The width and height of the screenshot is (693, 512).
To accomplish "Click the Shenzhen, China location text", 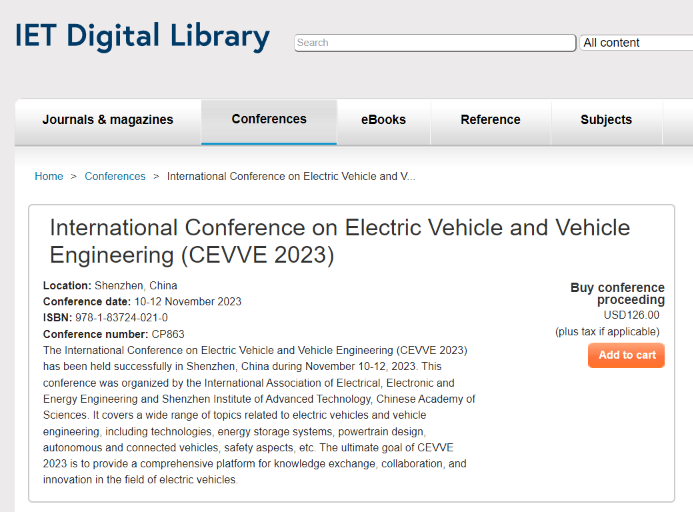I will [x=136, y=286].
